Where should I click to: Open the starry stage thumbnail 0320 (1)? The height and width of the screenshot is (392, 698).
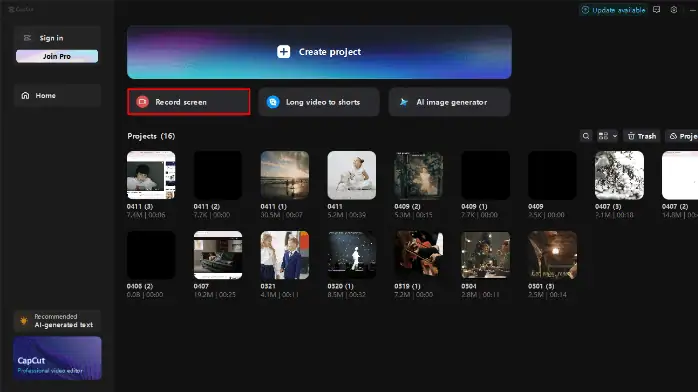(352, 255)
